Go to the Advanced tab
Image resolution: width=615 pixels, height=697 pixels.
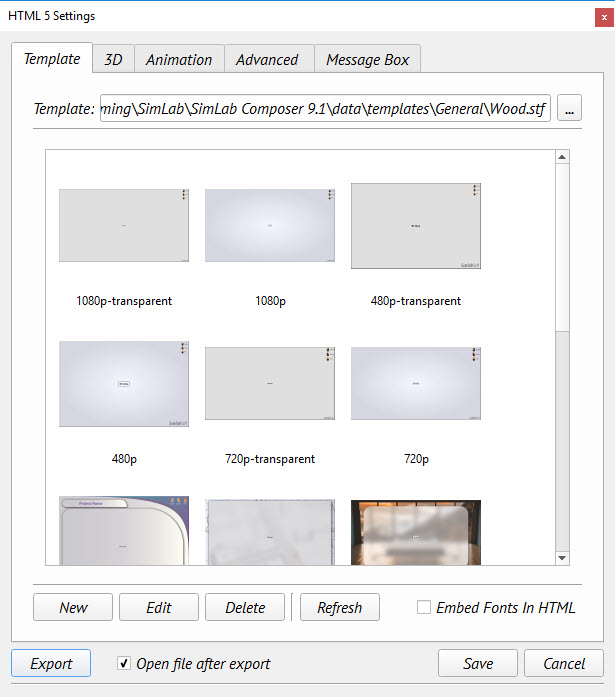pyautogui.click(x=267, y=60)
